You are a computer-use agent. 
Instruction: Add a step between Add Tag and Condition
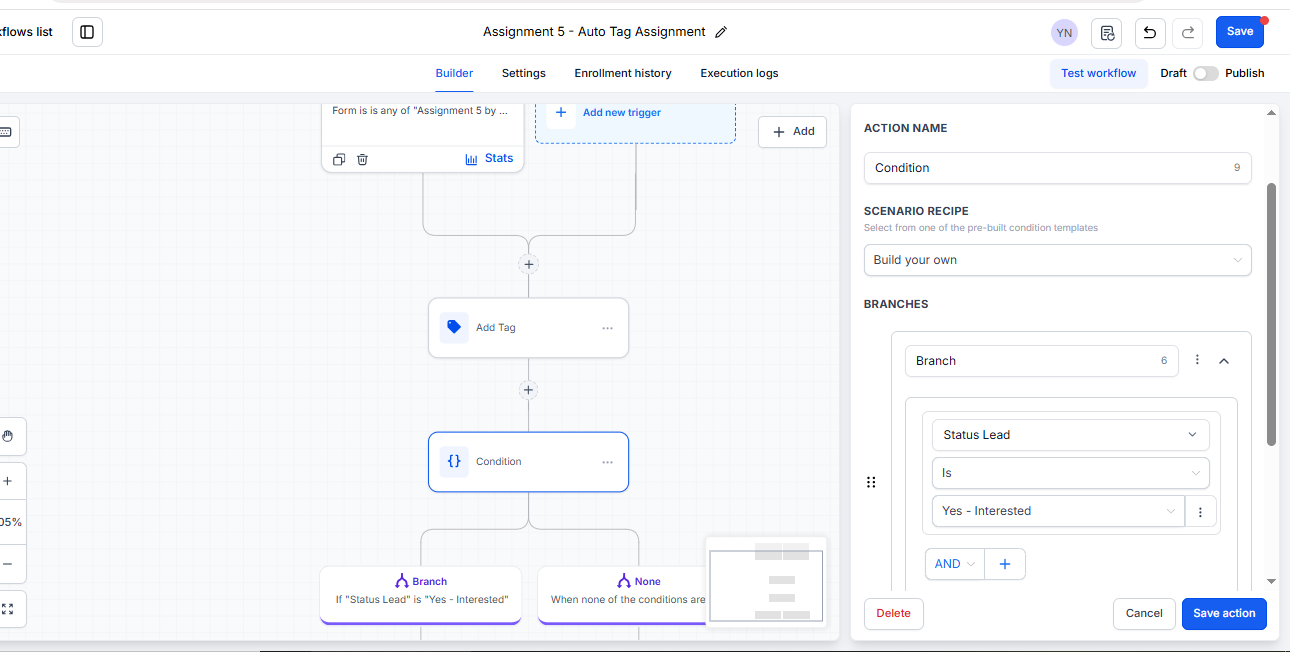[x=529, y=390]
